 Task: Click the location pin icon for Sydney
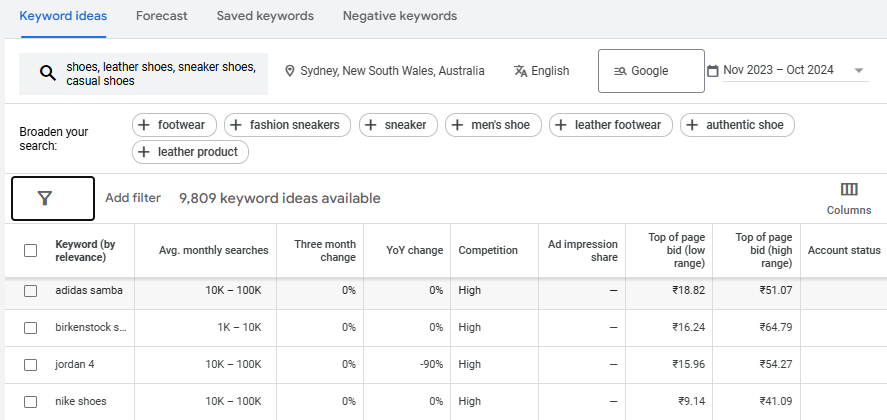coord(290,71)
